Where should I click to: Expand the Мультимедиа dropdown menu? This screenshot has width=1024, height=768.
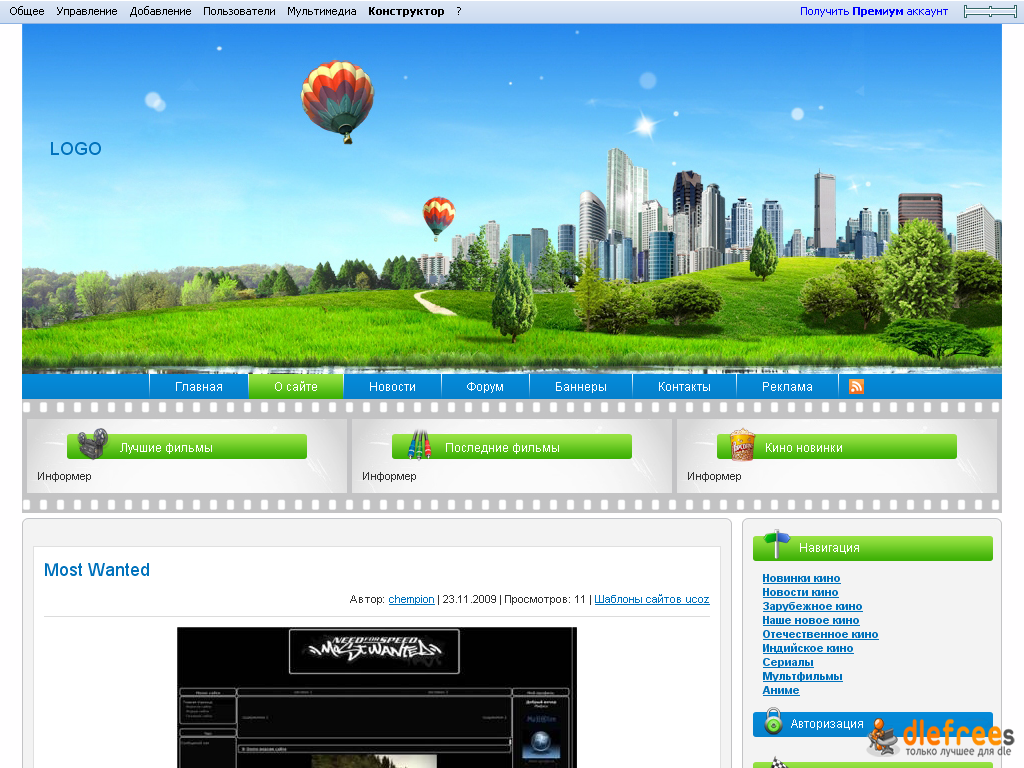(x=321, y=12)
